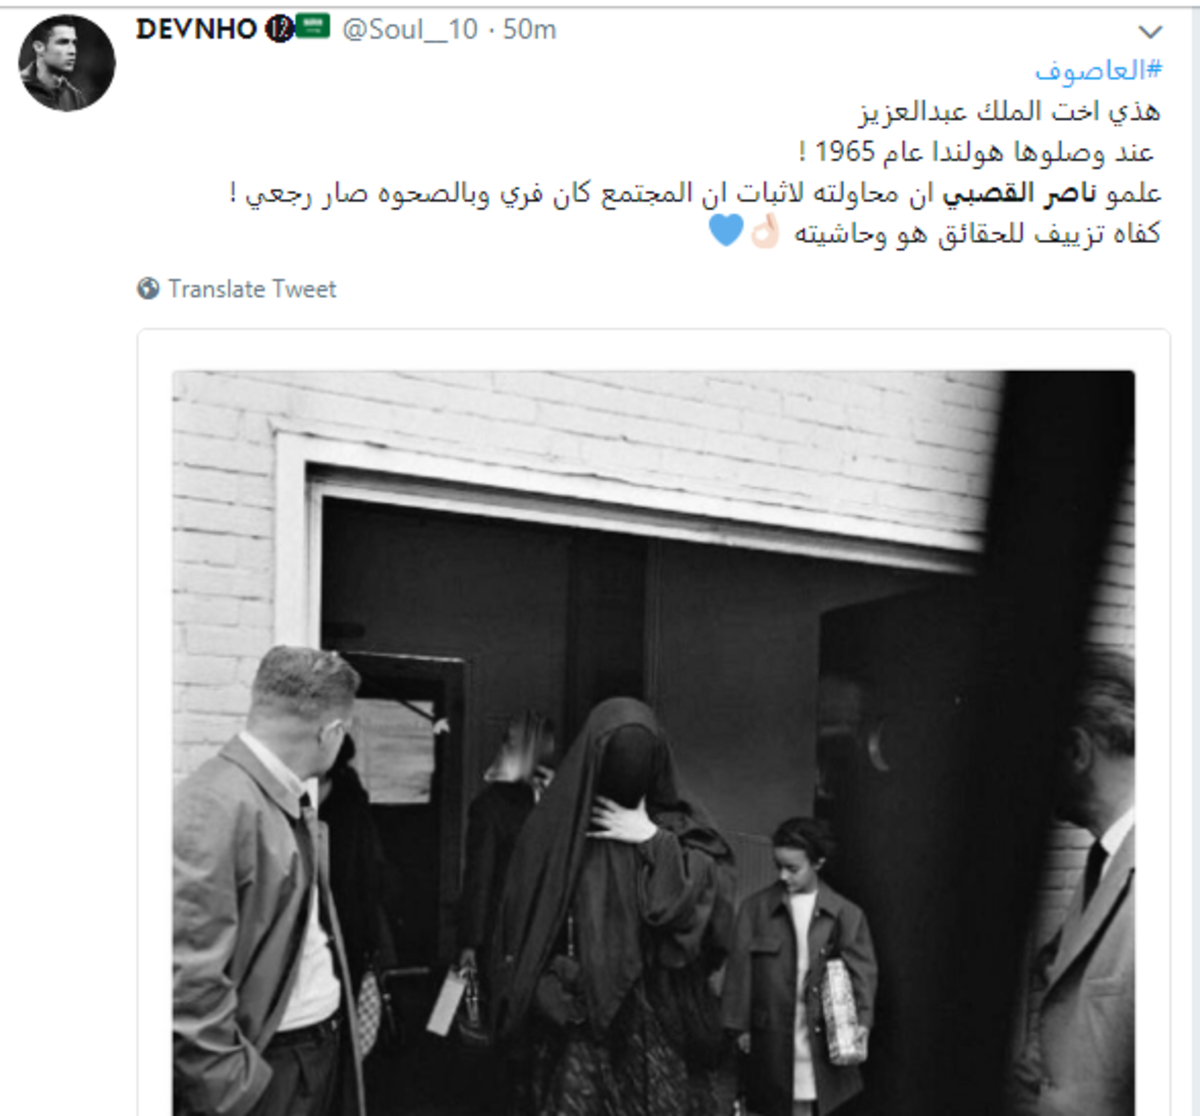Viewport: 1200px width, 1116px height.
Task: Click the round badge icon beside DEVNHO
Action: point(279,30)
